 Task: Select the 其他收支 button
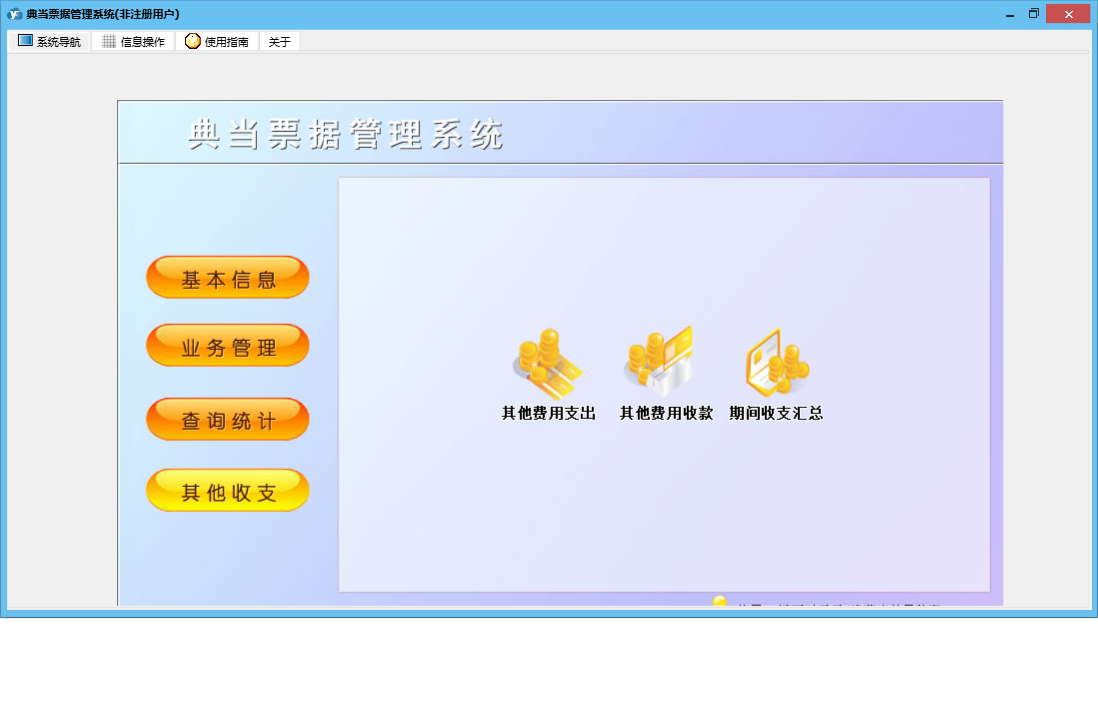pos(228,490)
